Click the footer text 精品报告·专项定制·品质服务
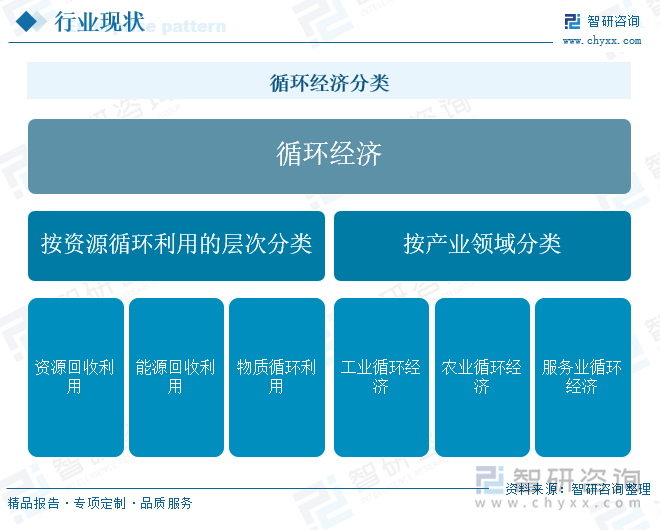Screen dimensions: 660x530 coord(100,503)
